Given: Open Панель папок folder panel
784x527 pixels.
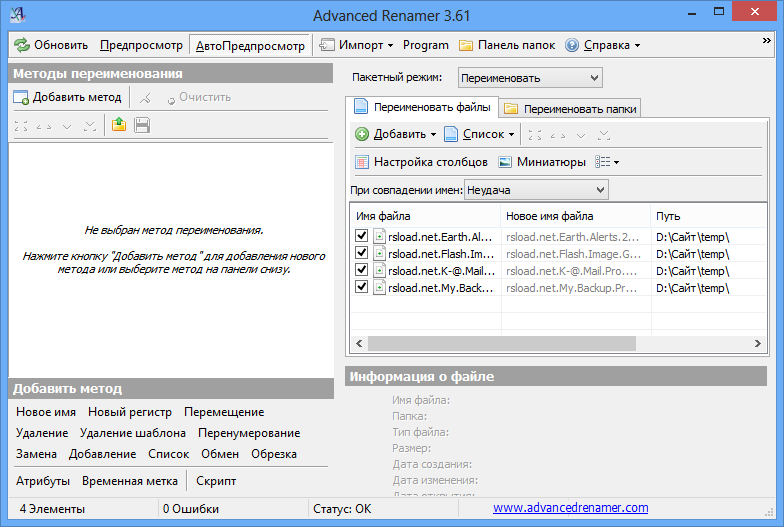Looking at the screenshot, I should (507, 45).
